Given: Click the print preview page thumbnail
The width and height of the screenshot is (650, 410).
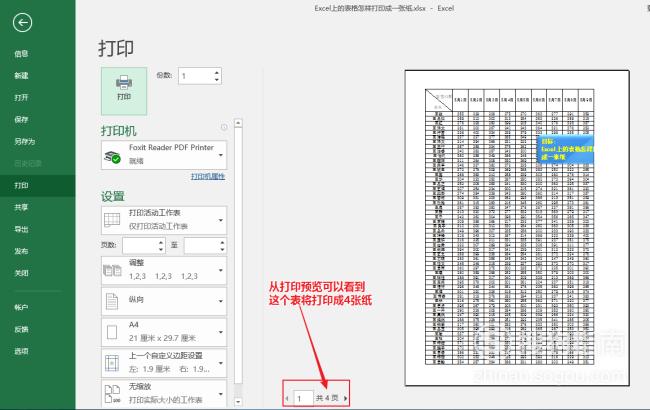Looking at the screenshot, I should click(517, 228).
